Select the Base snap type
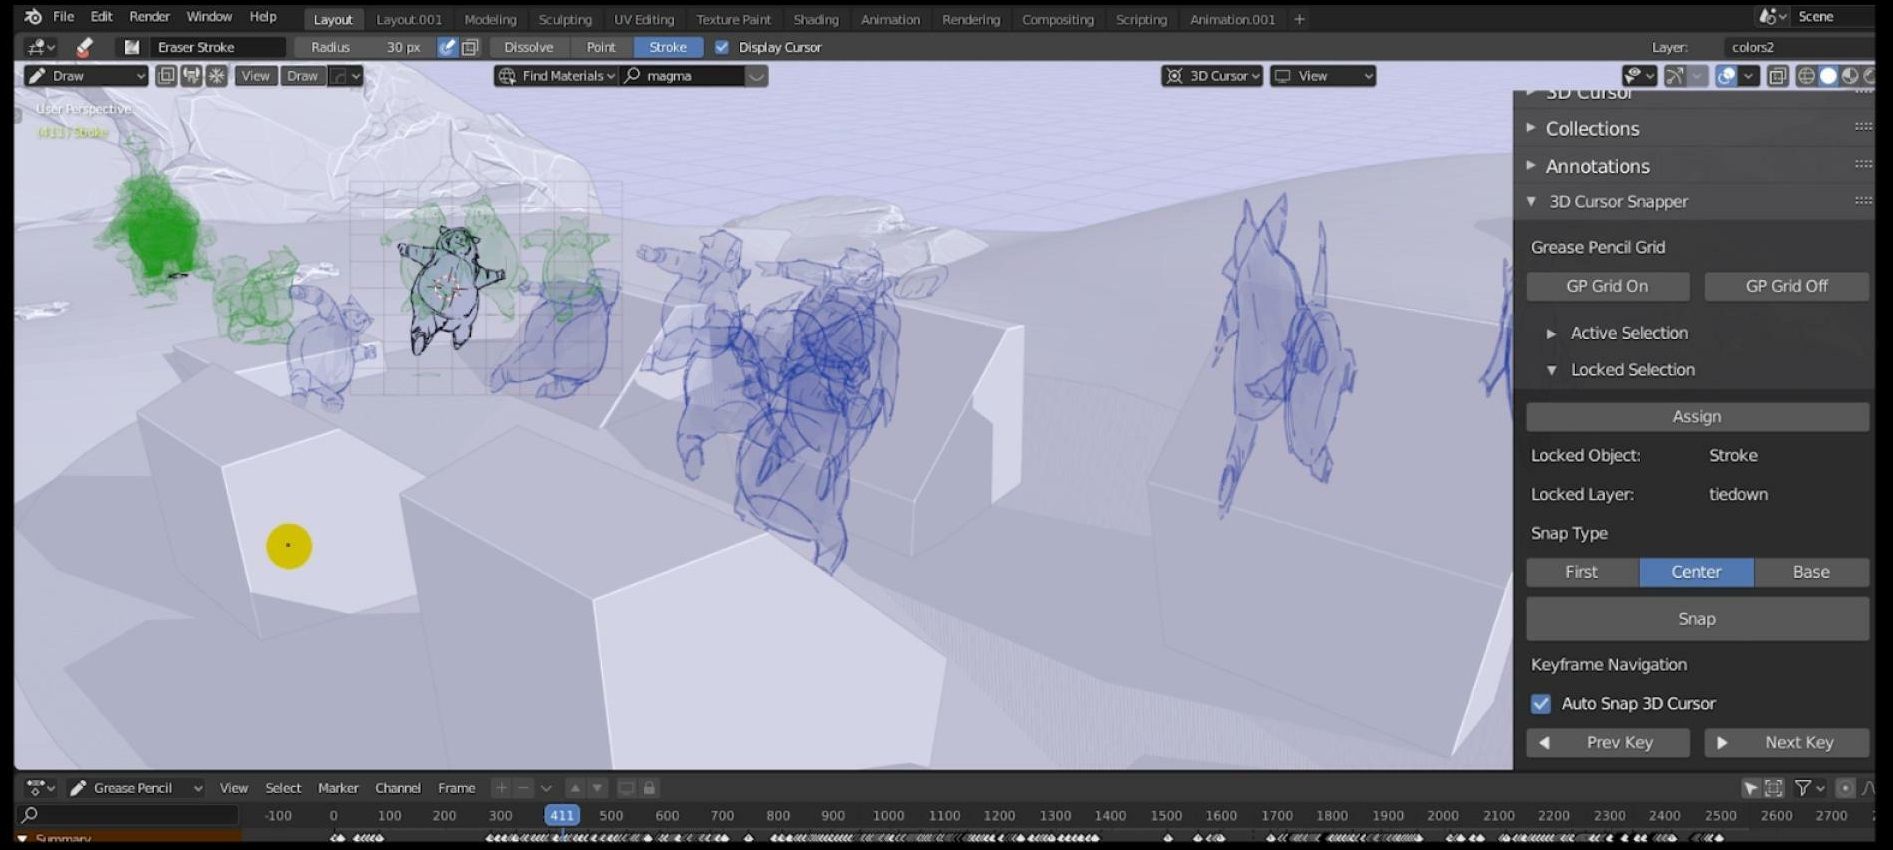The height and width of the screenshot is (850, 1893). (x=1811, y=572)
